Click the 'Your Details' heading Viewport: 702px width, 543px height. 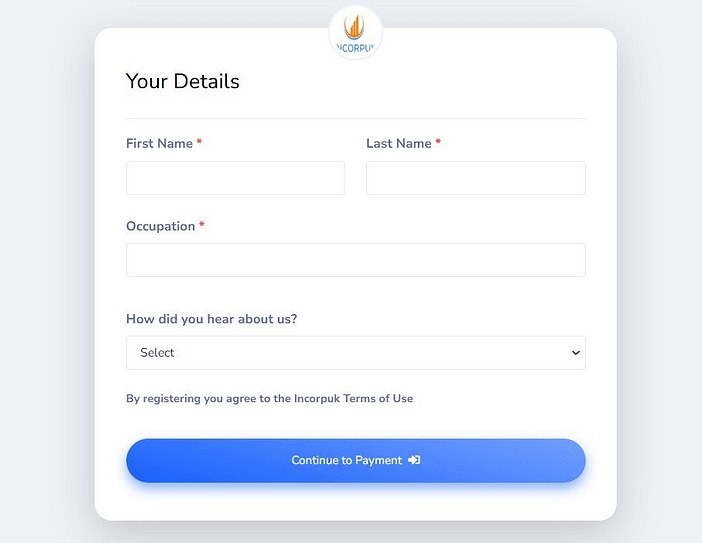pyautogui.click(x=183, y=81)
